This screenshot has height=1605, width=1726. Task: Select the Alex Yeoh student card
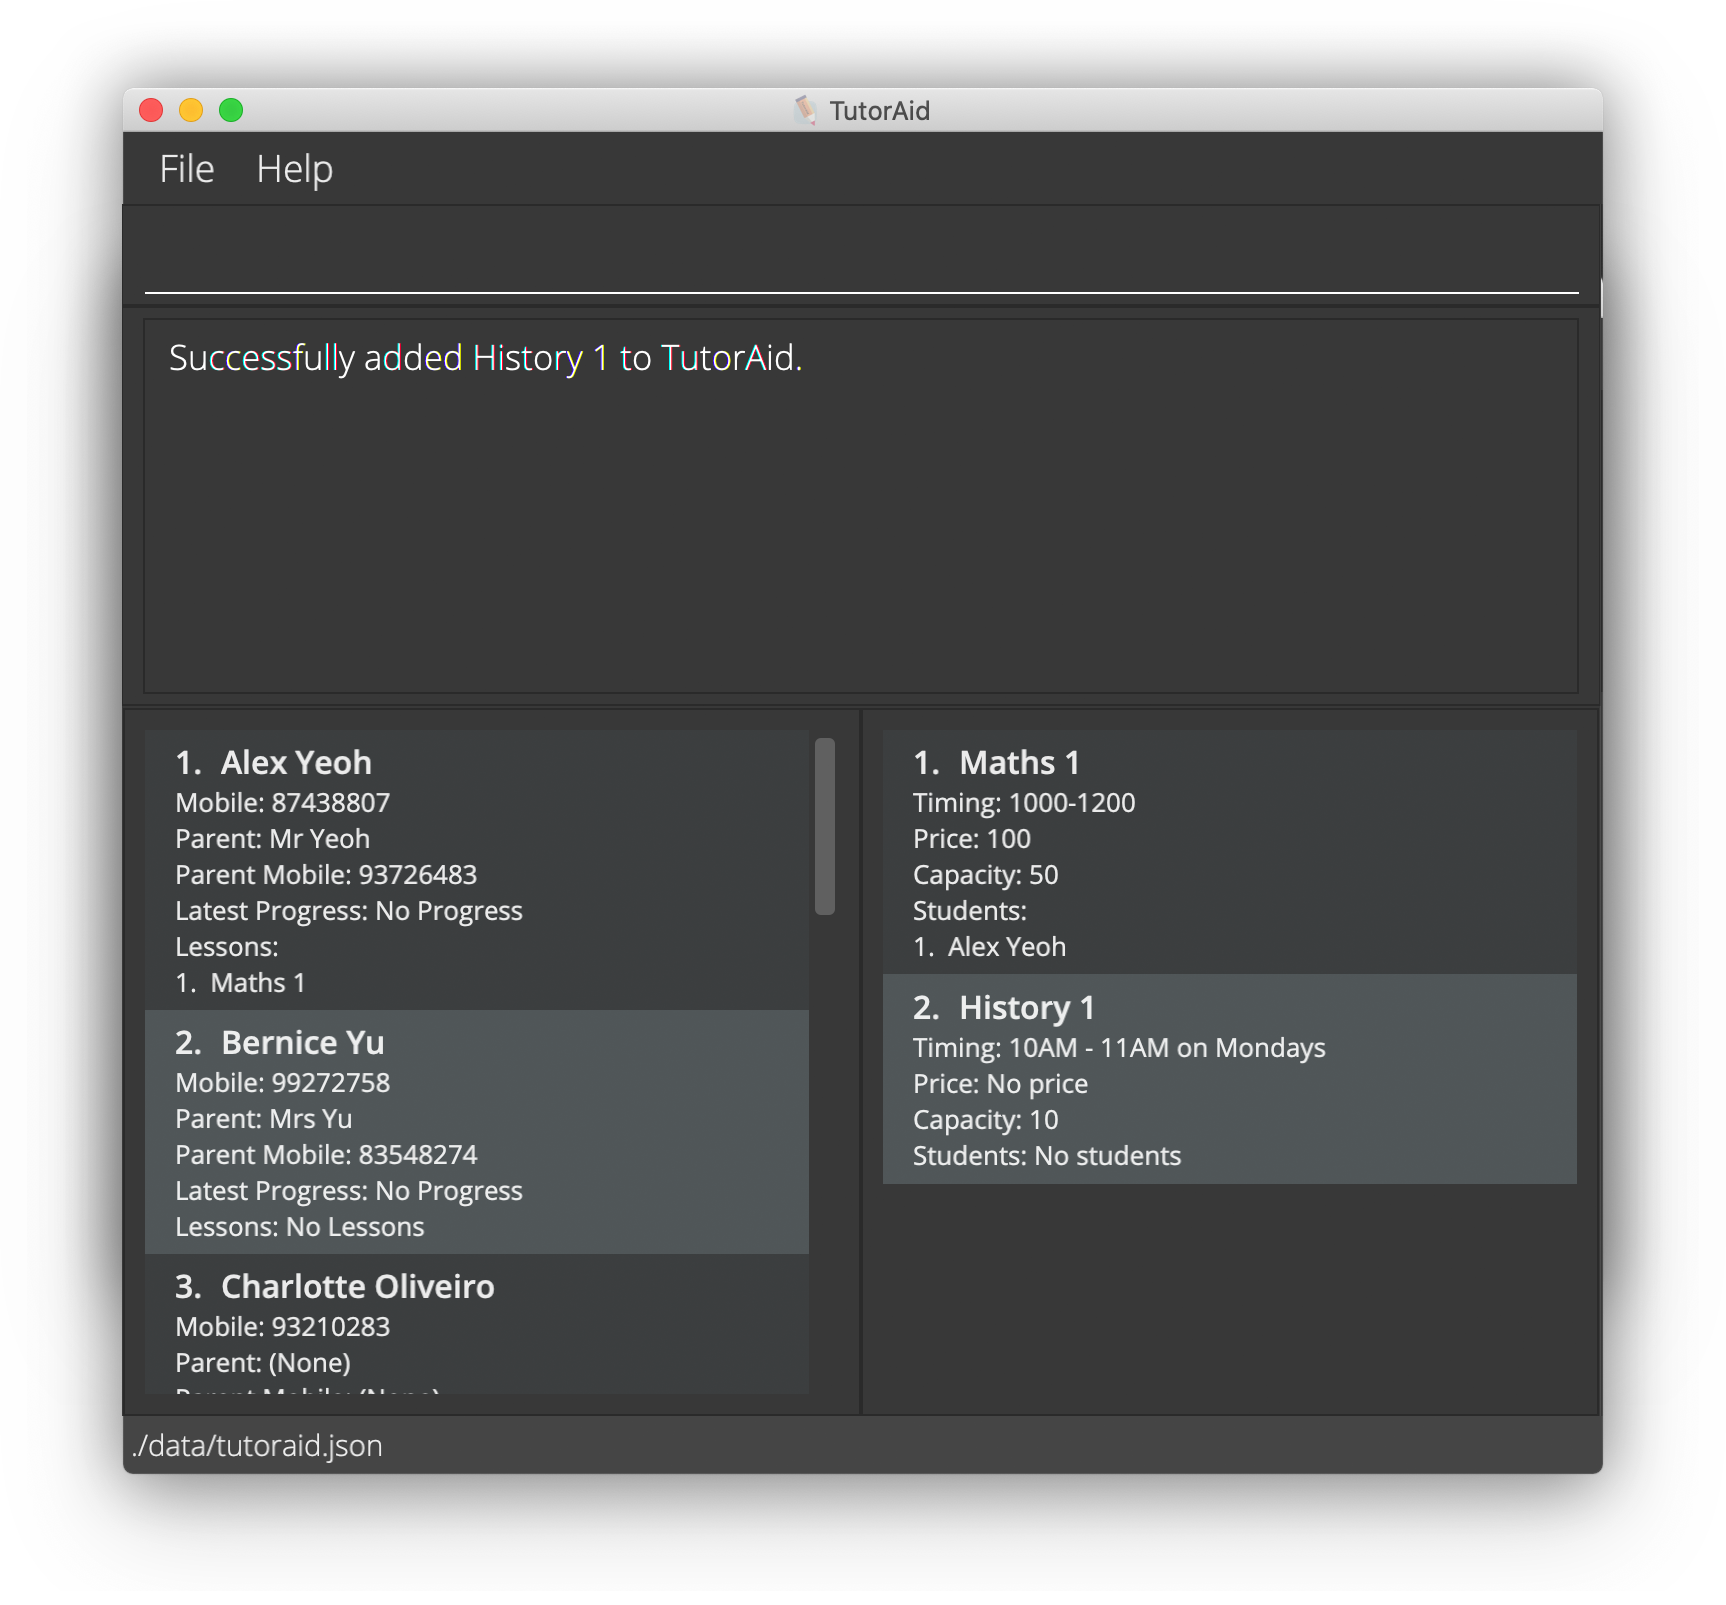476,868
